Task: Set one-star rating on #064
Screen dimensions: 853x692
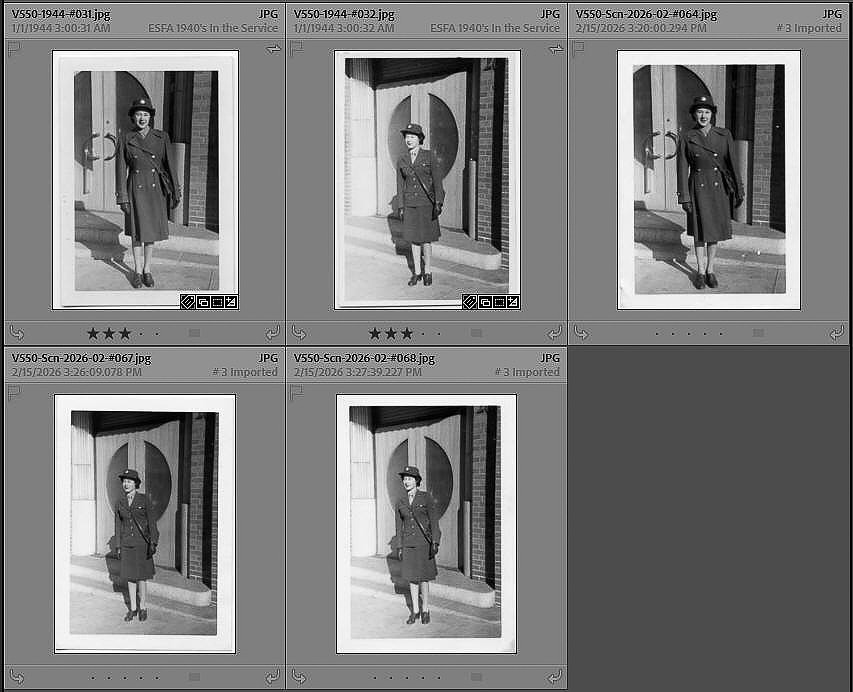Action: (x=657, y=333)
